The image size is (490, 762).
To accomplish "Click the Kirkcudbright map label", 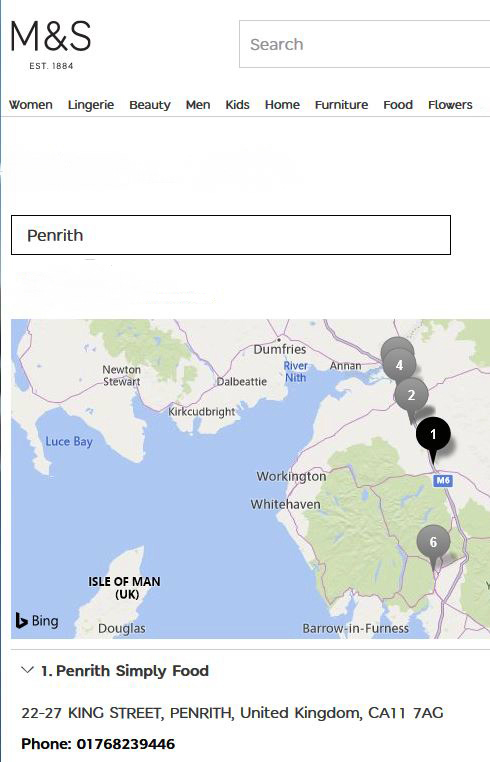I will pos(202,412).
